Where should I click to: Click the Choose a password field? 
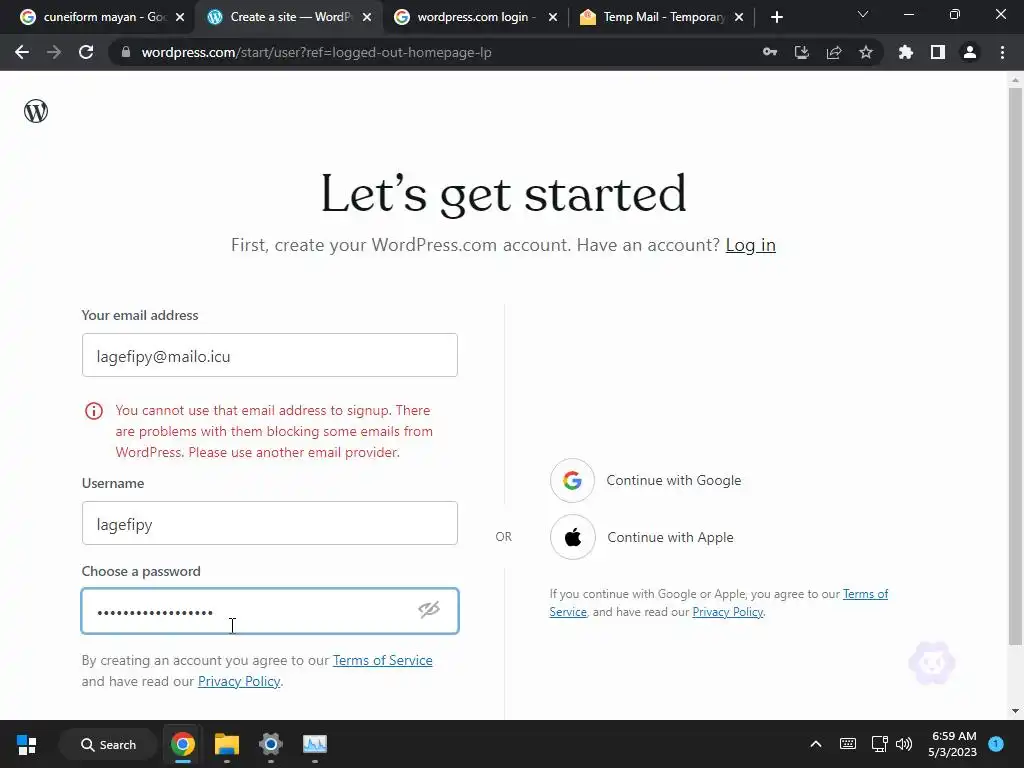270,611
